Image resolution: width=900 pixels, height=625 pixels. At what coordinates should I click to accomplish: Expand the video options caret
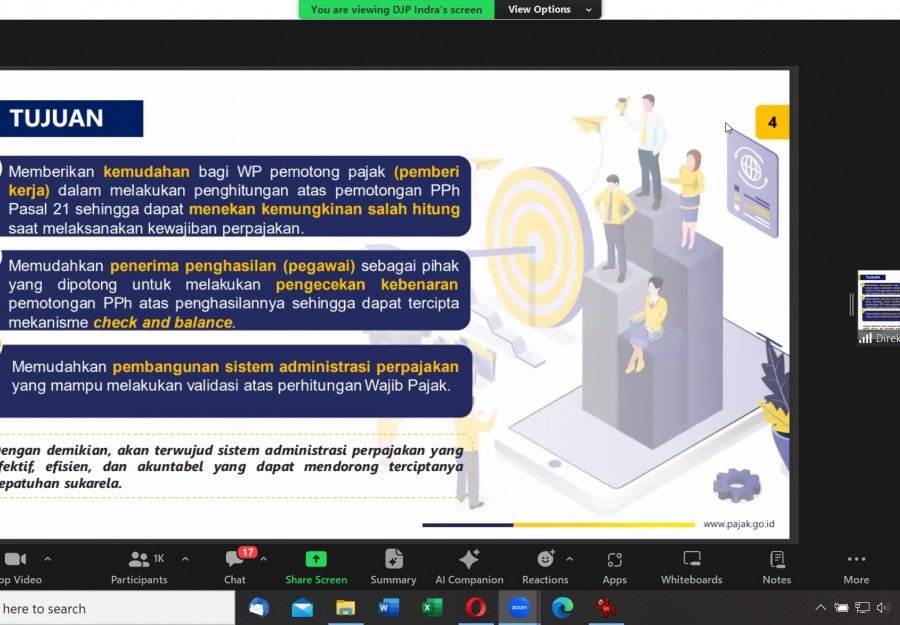pos(47,559)
